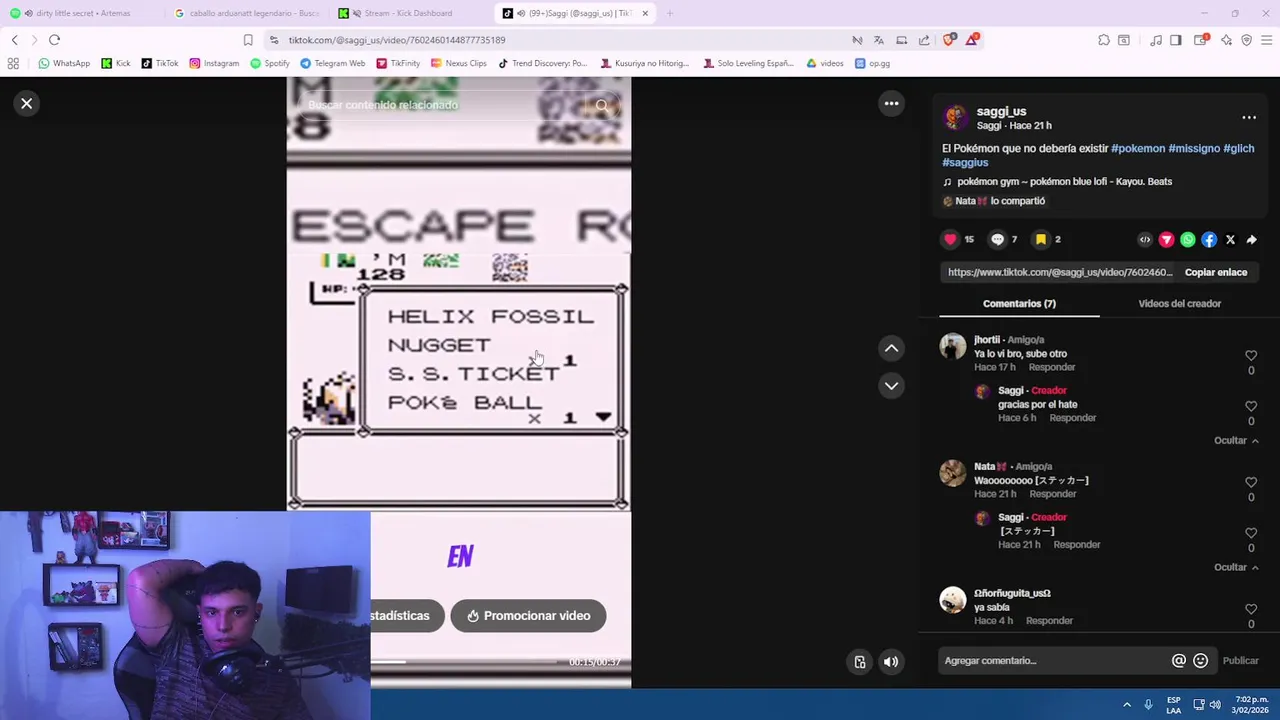Screen dimensions: 1280x720
Task: Open browser extensions puzzle icon
Action: tap(1104, 40)
